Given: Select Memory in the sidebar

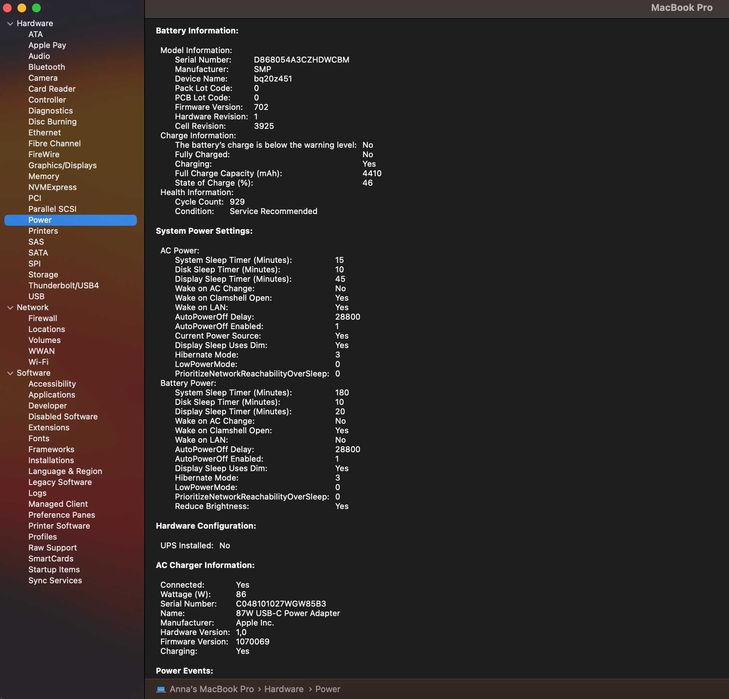Looking at the screenshot, I should (44, 176).
